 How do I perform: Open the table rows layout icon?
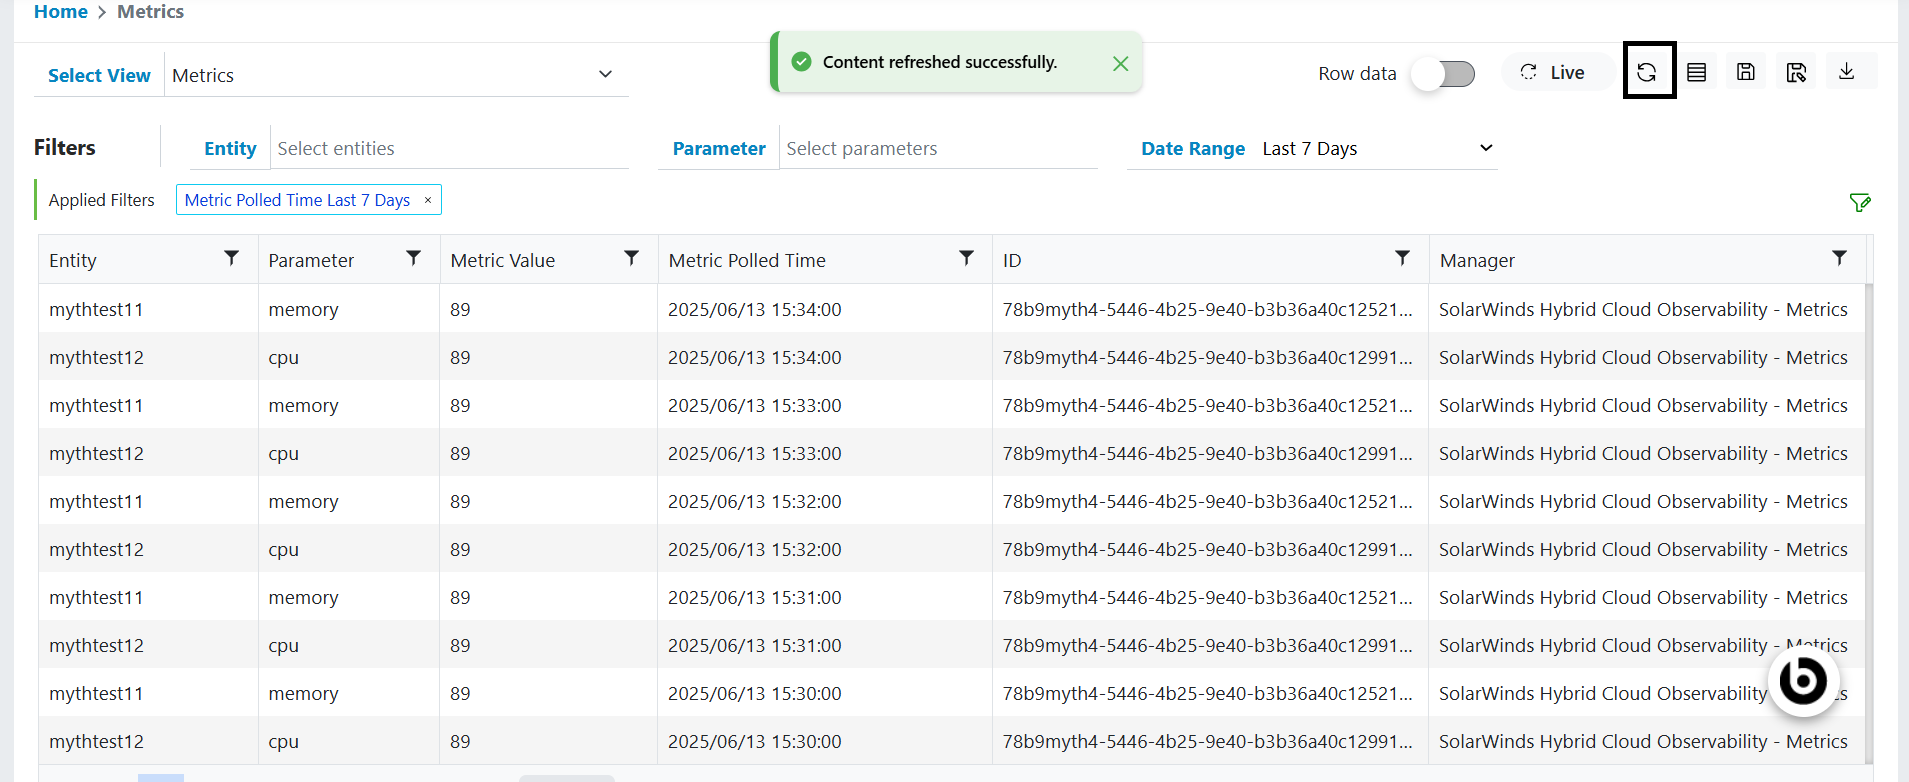[1697, 72]
